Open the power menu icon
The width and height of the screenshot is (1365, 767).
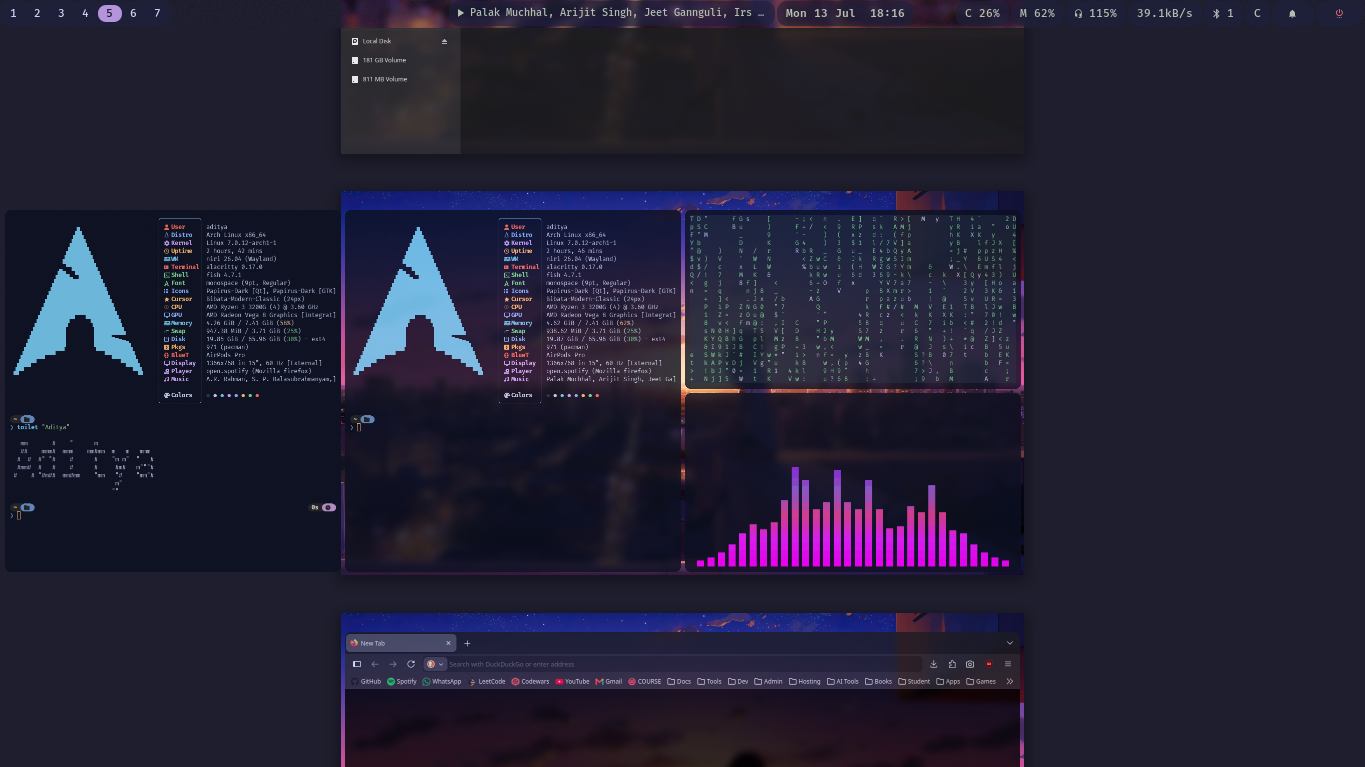1339,13
